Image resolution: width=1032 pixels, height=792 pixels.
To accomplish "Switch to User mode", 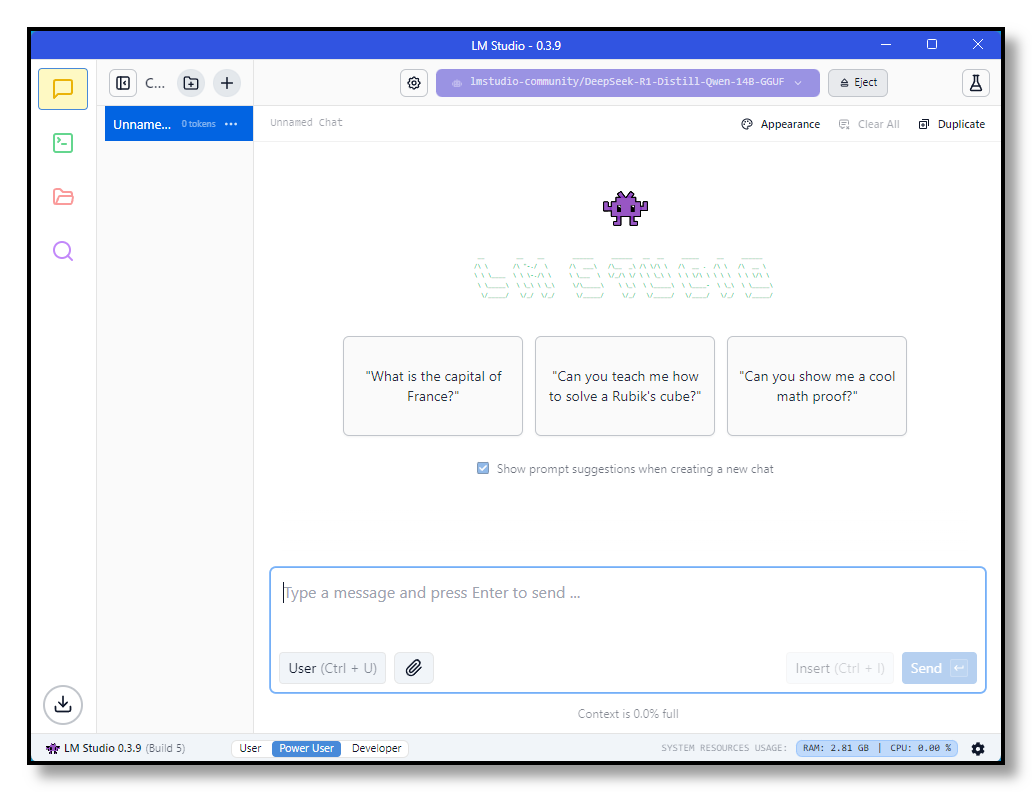I will (250, 749).
